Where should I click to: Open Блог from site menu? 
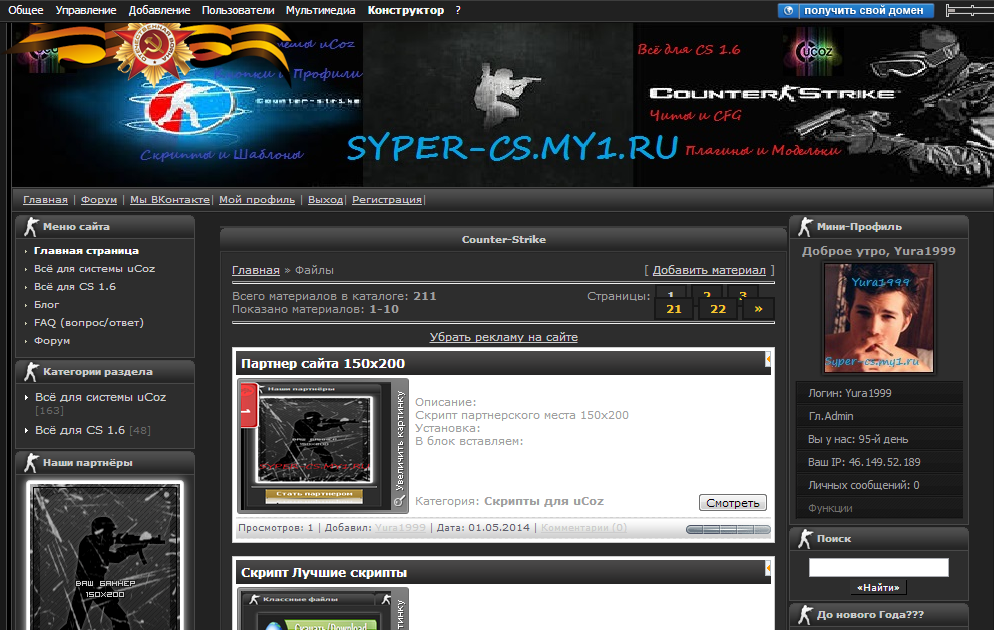coord(46,305)
